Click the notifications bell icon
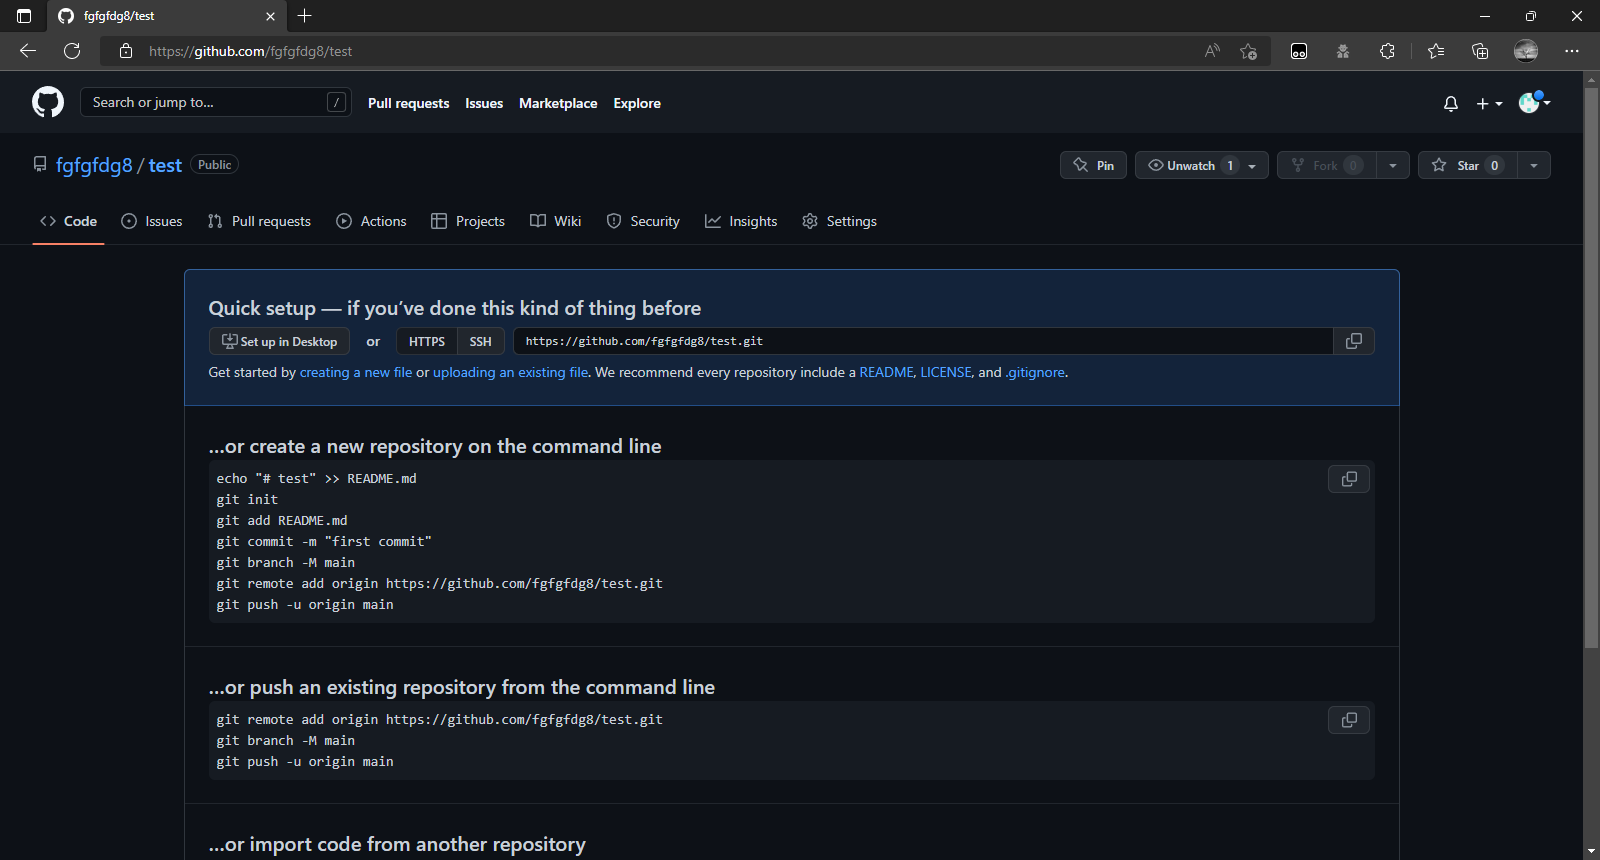Image resolution: width=1600 pixels, height=860 pixels. (1450, 103)
